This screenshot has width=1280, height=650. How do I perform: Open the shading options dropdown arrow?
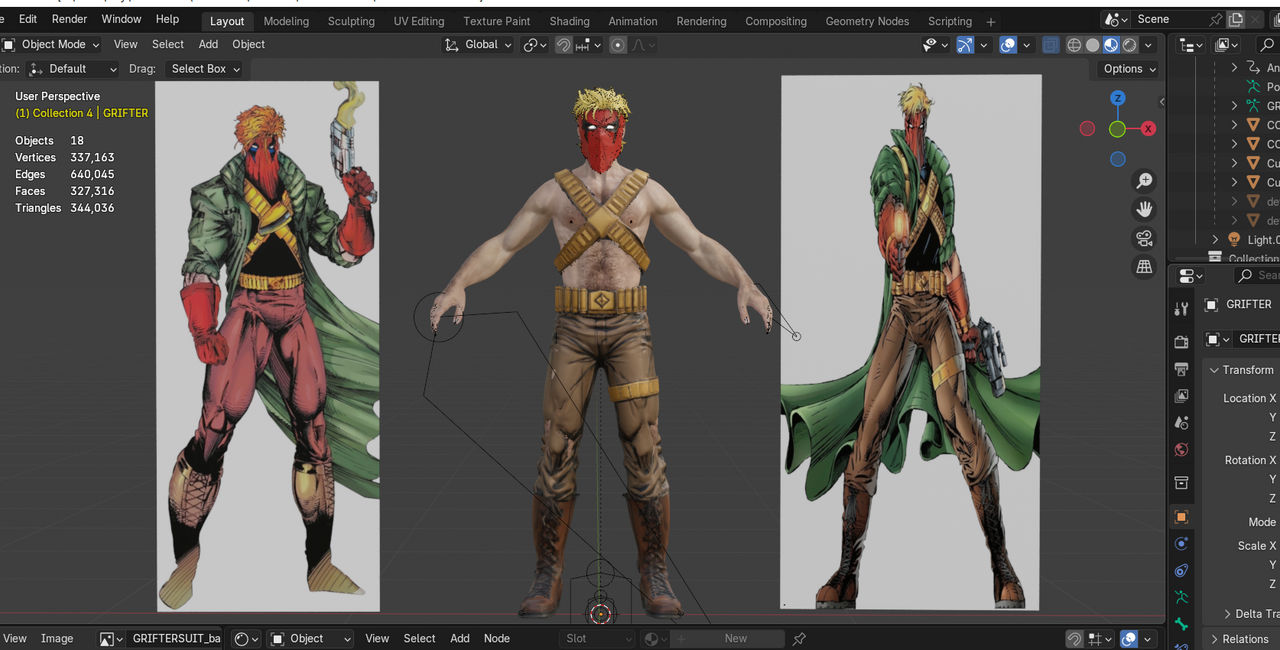1149,45
